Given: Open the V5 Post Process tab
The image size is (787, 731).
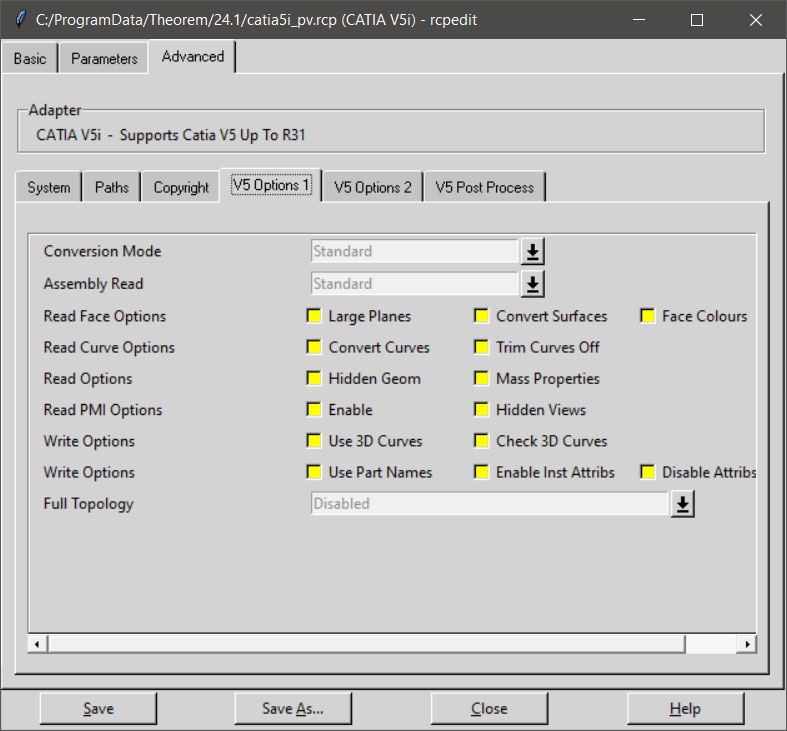Looking at the screenshot, I should (484, 187).
